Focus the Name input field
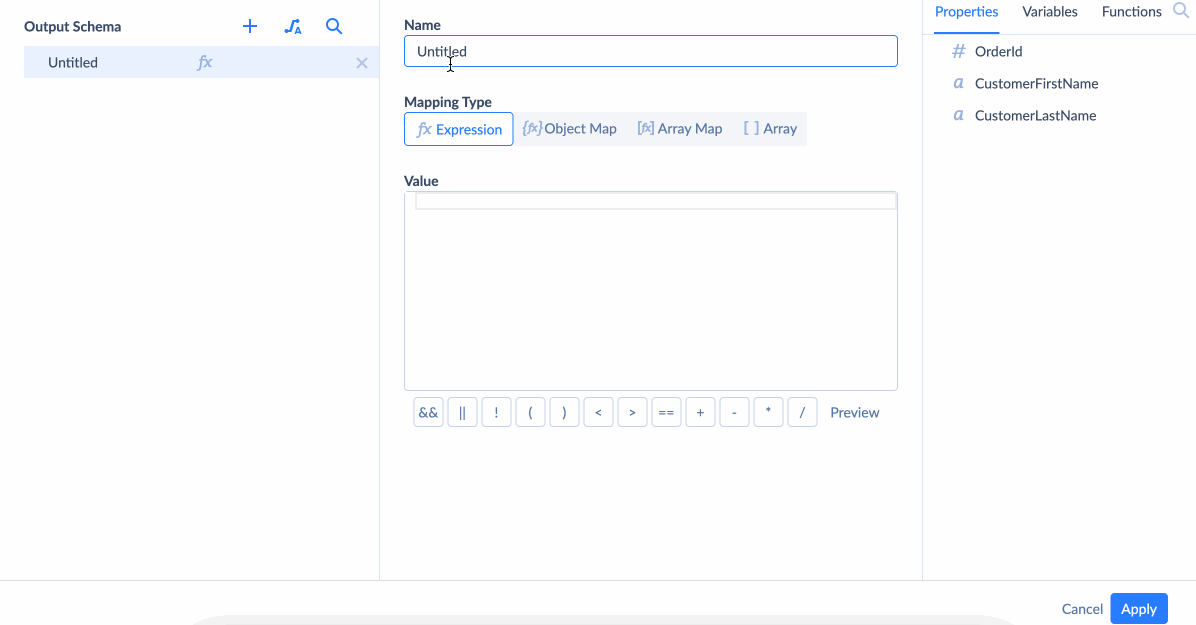This screenshot has height=625, width=1196. tap(651, 51)
